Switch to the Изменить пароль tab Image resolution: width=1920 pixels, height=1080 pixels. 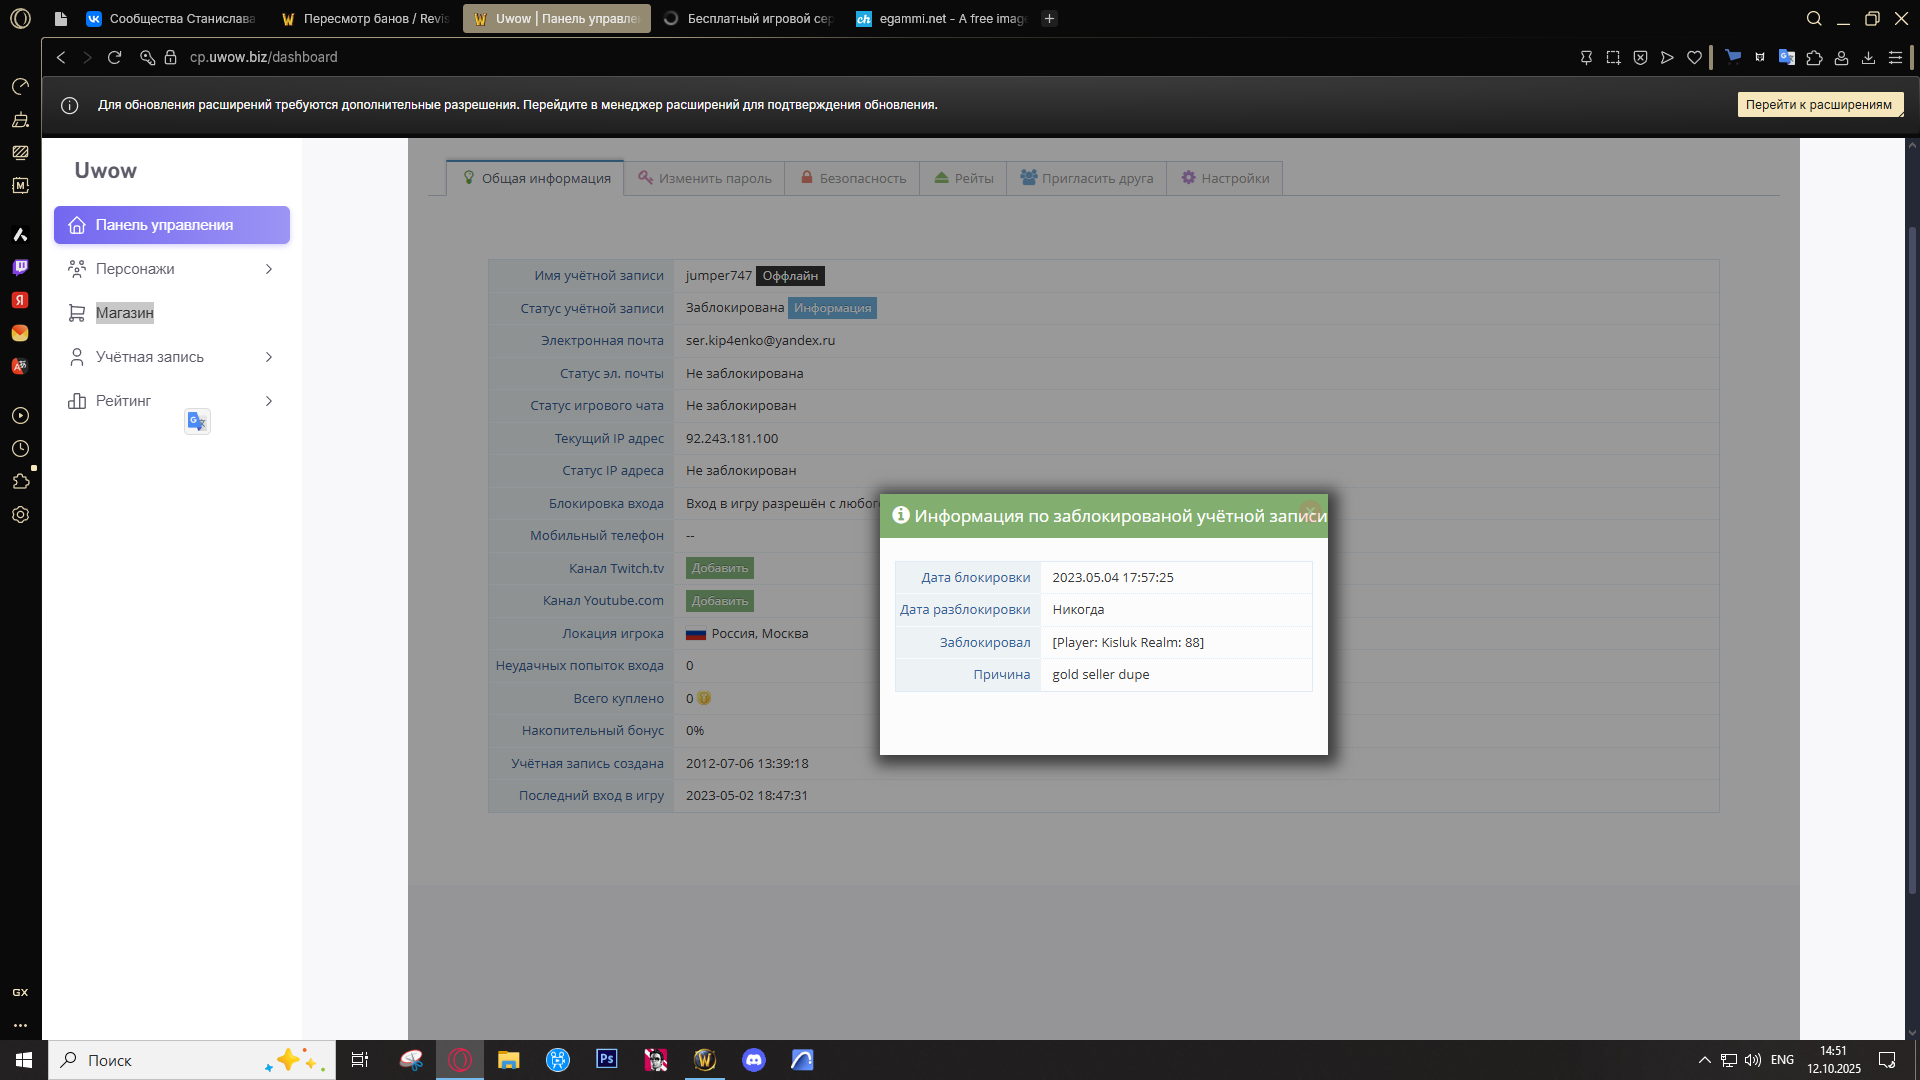(x=704, y=178)
